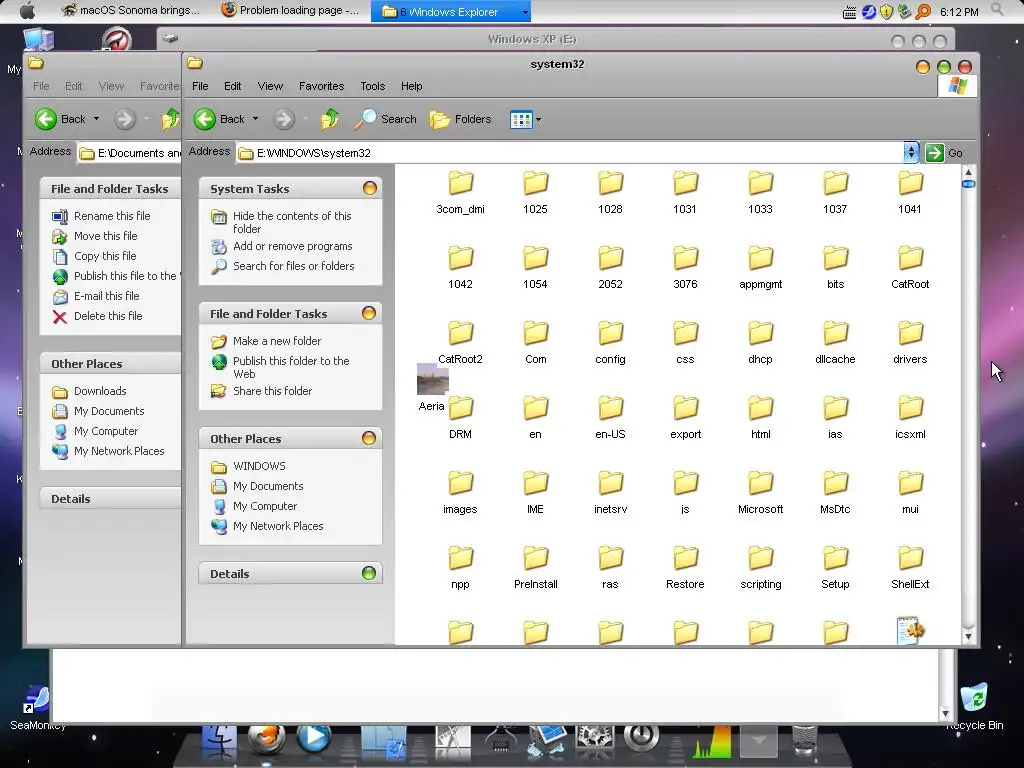1024x768 pixels.
Task: Click the Aeria thumbnail image
Action: [432, 379]
